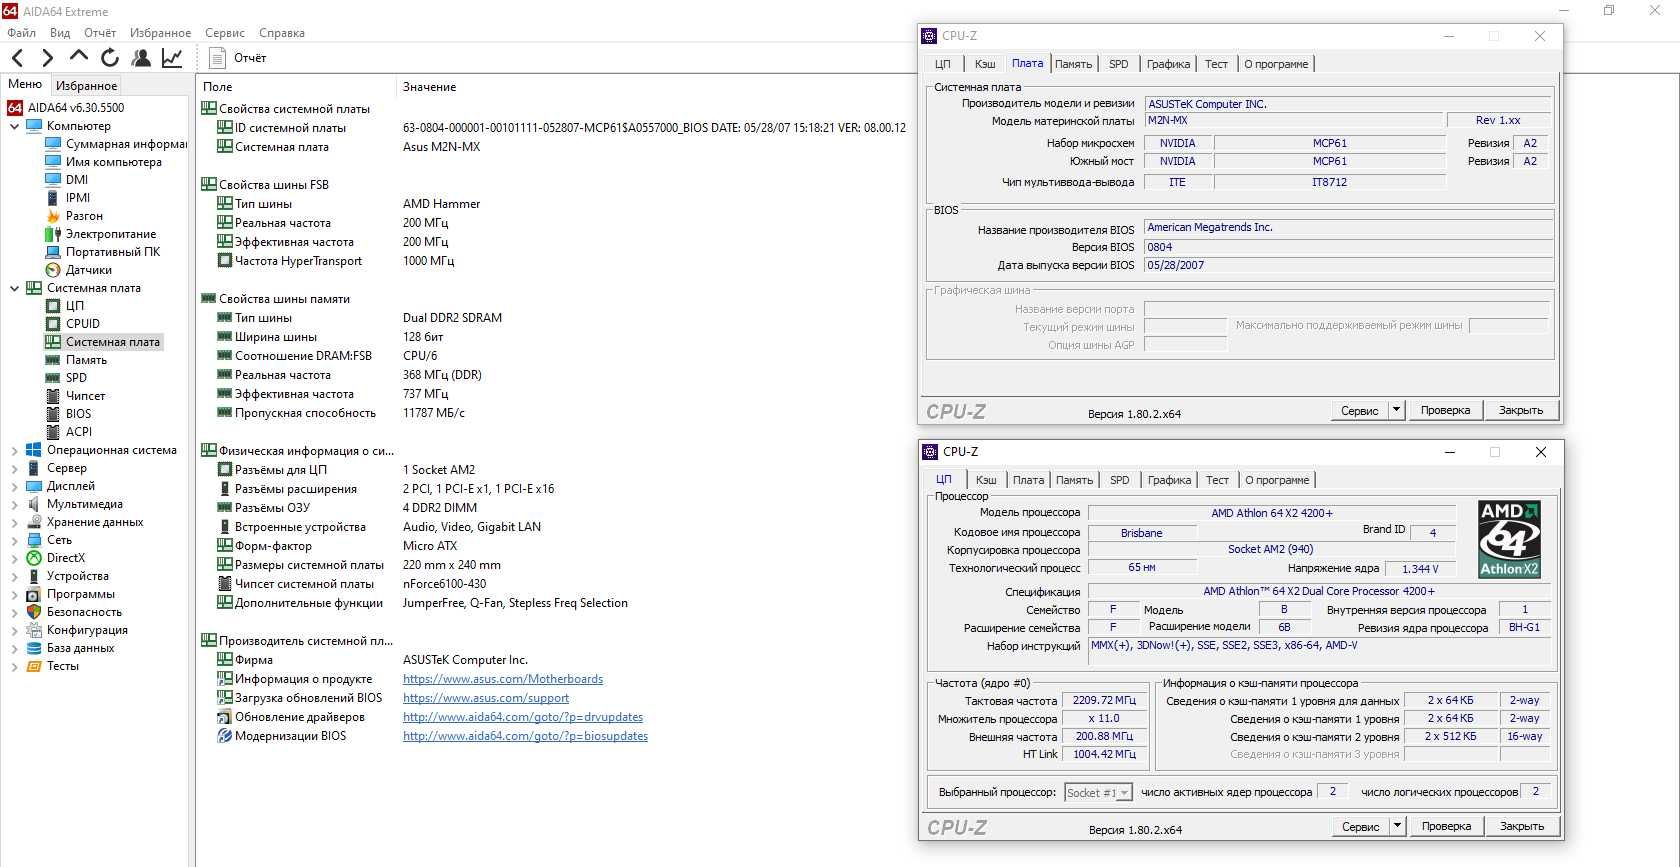Open the asus.com/support BIOS link

[486, 698]
